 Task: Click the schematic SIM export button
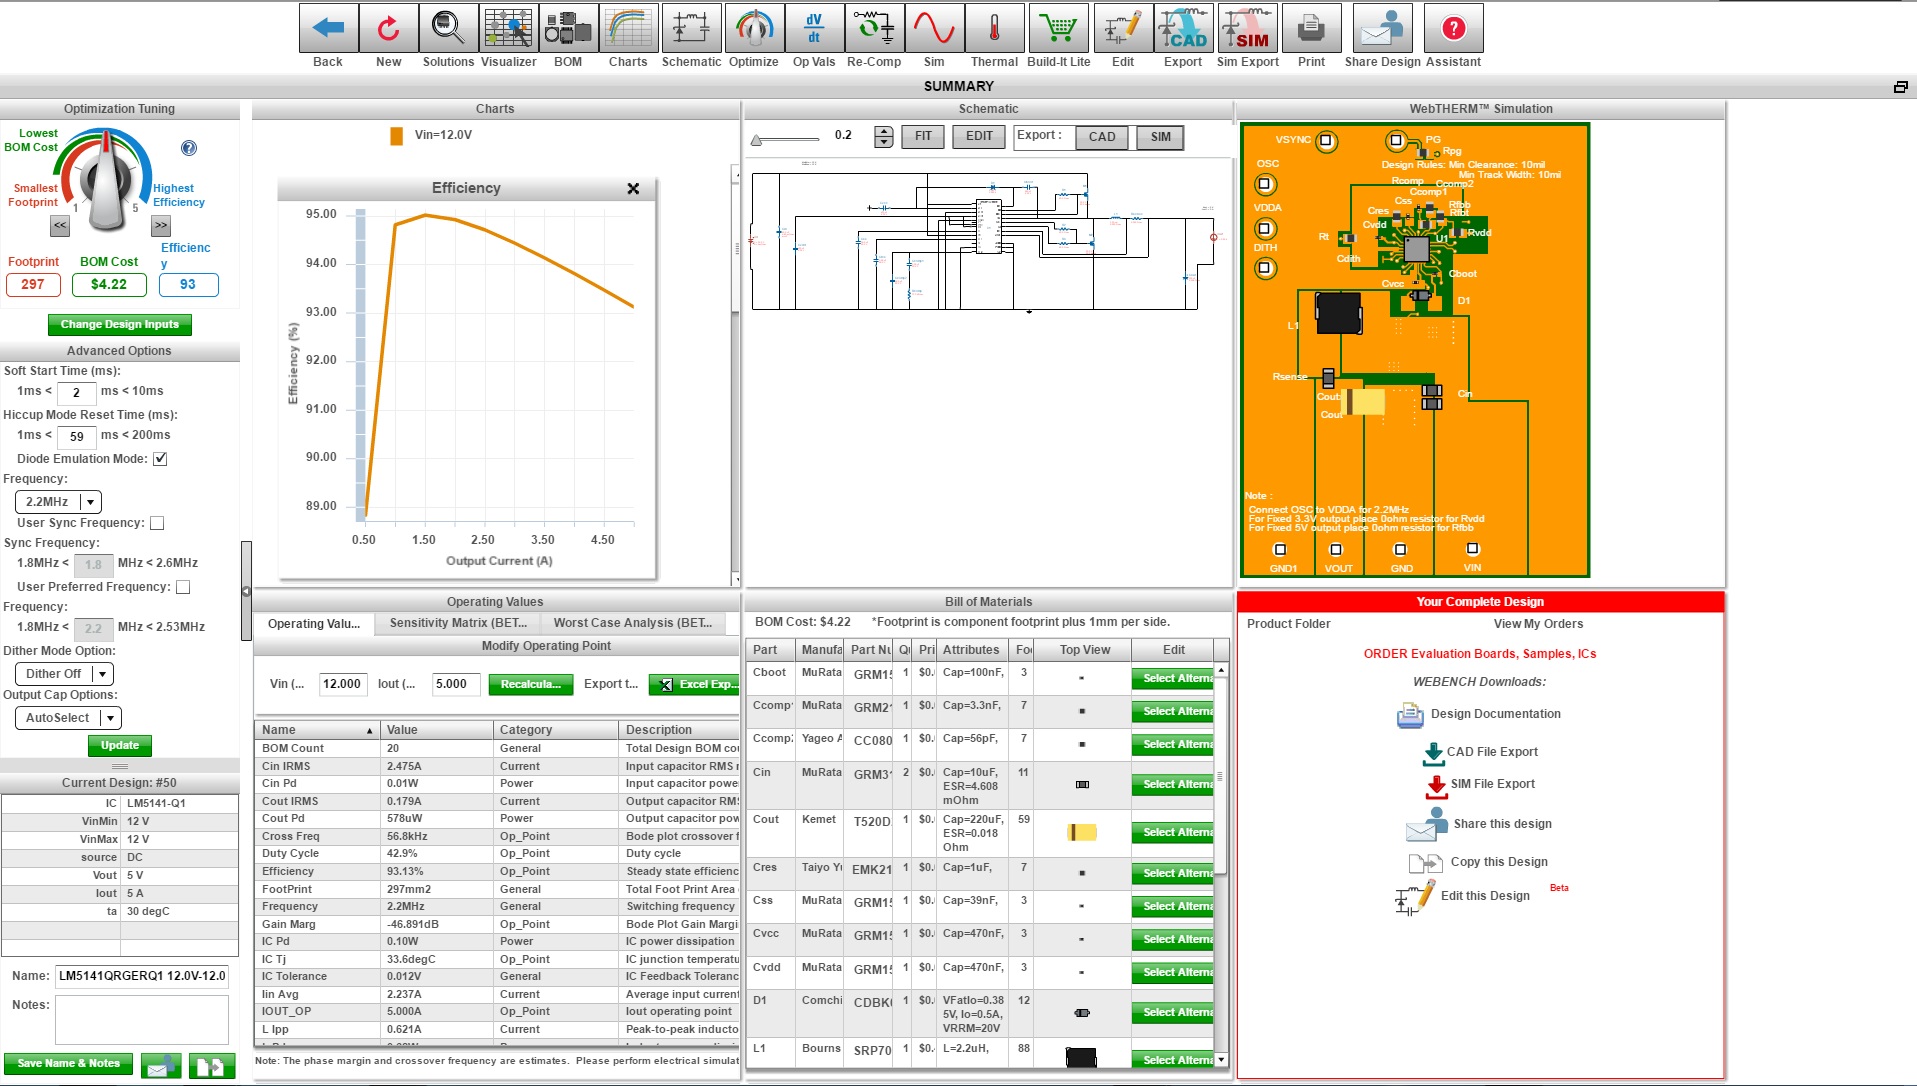1160,137
